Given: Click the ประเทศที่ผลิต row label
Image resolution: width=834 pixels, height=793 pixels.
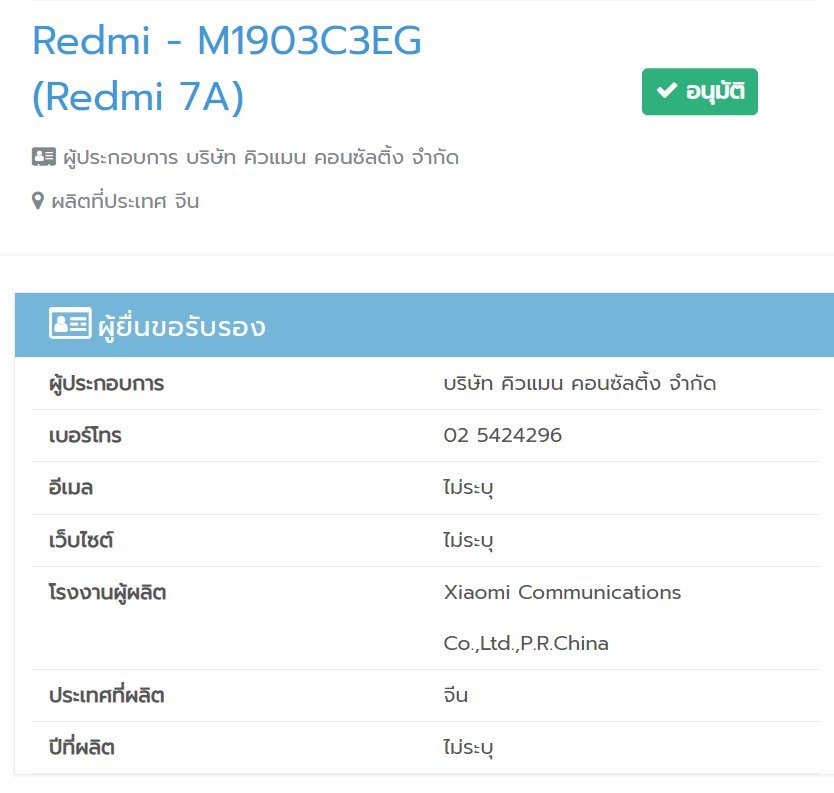Looking at the screenshot, I should pyautogui.click(x=106, y=695).
